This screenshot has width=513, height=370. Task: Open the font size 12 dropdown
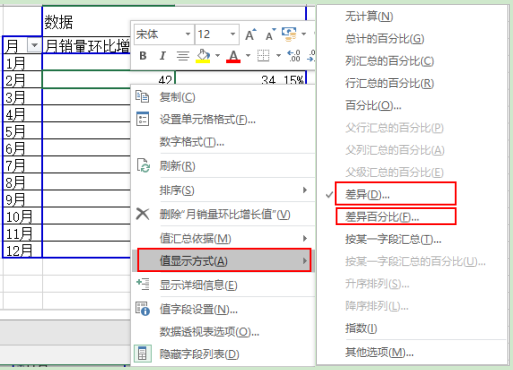coord(233,34)
